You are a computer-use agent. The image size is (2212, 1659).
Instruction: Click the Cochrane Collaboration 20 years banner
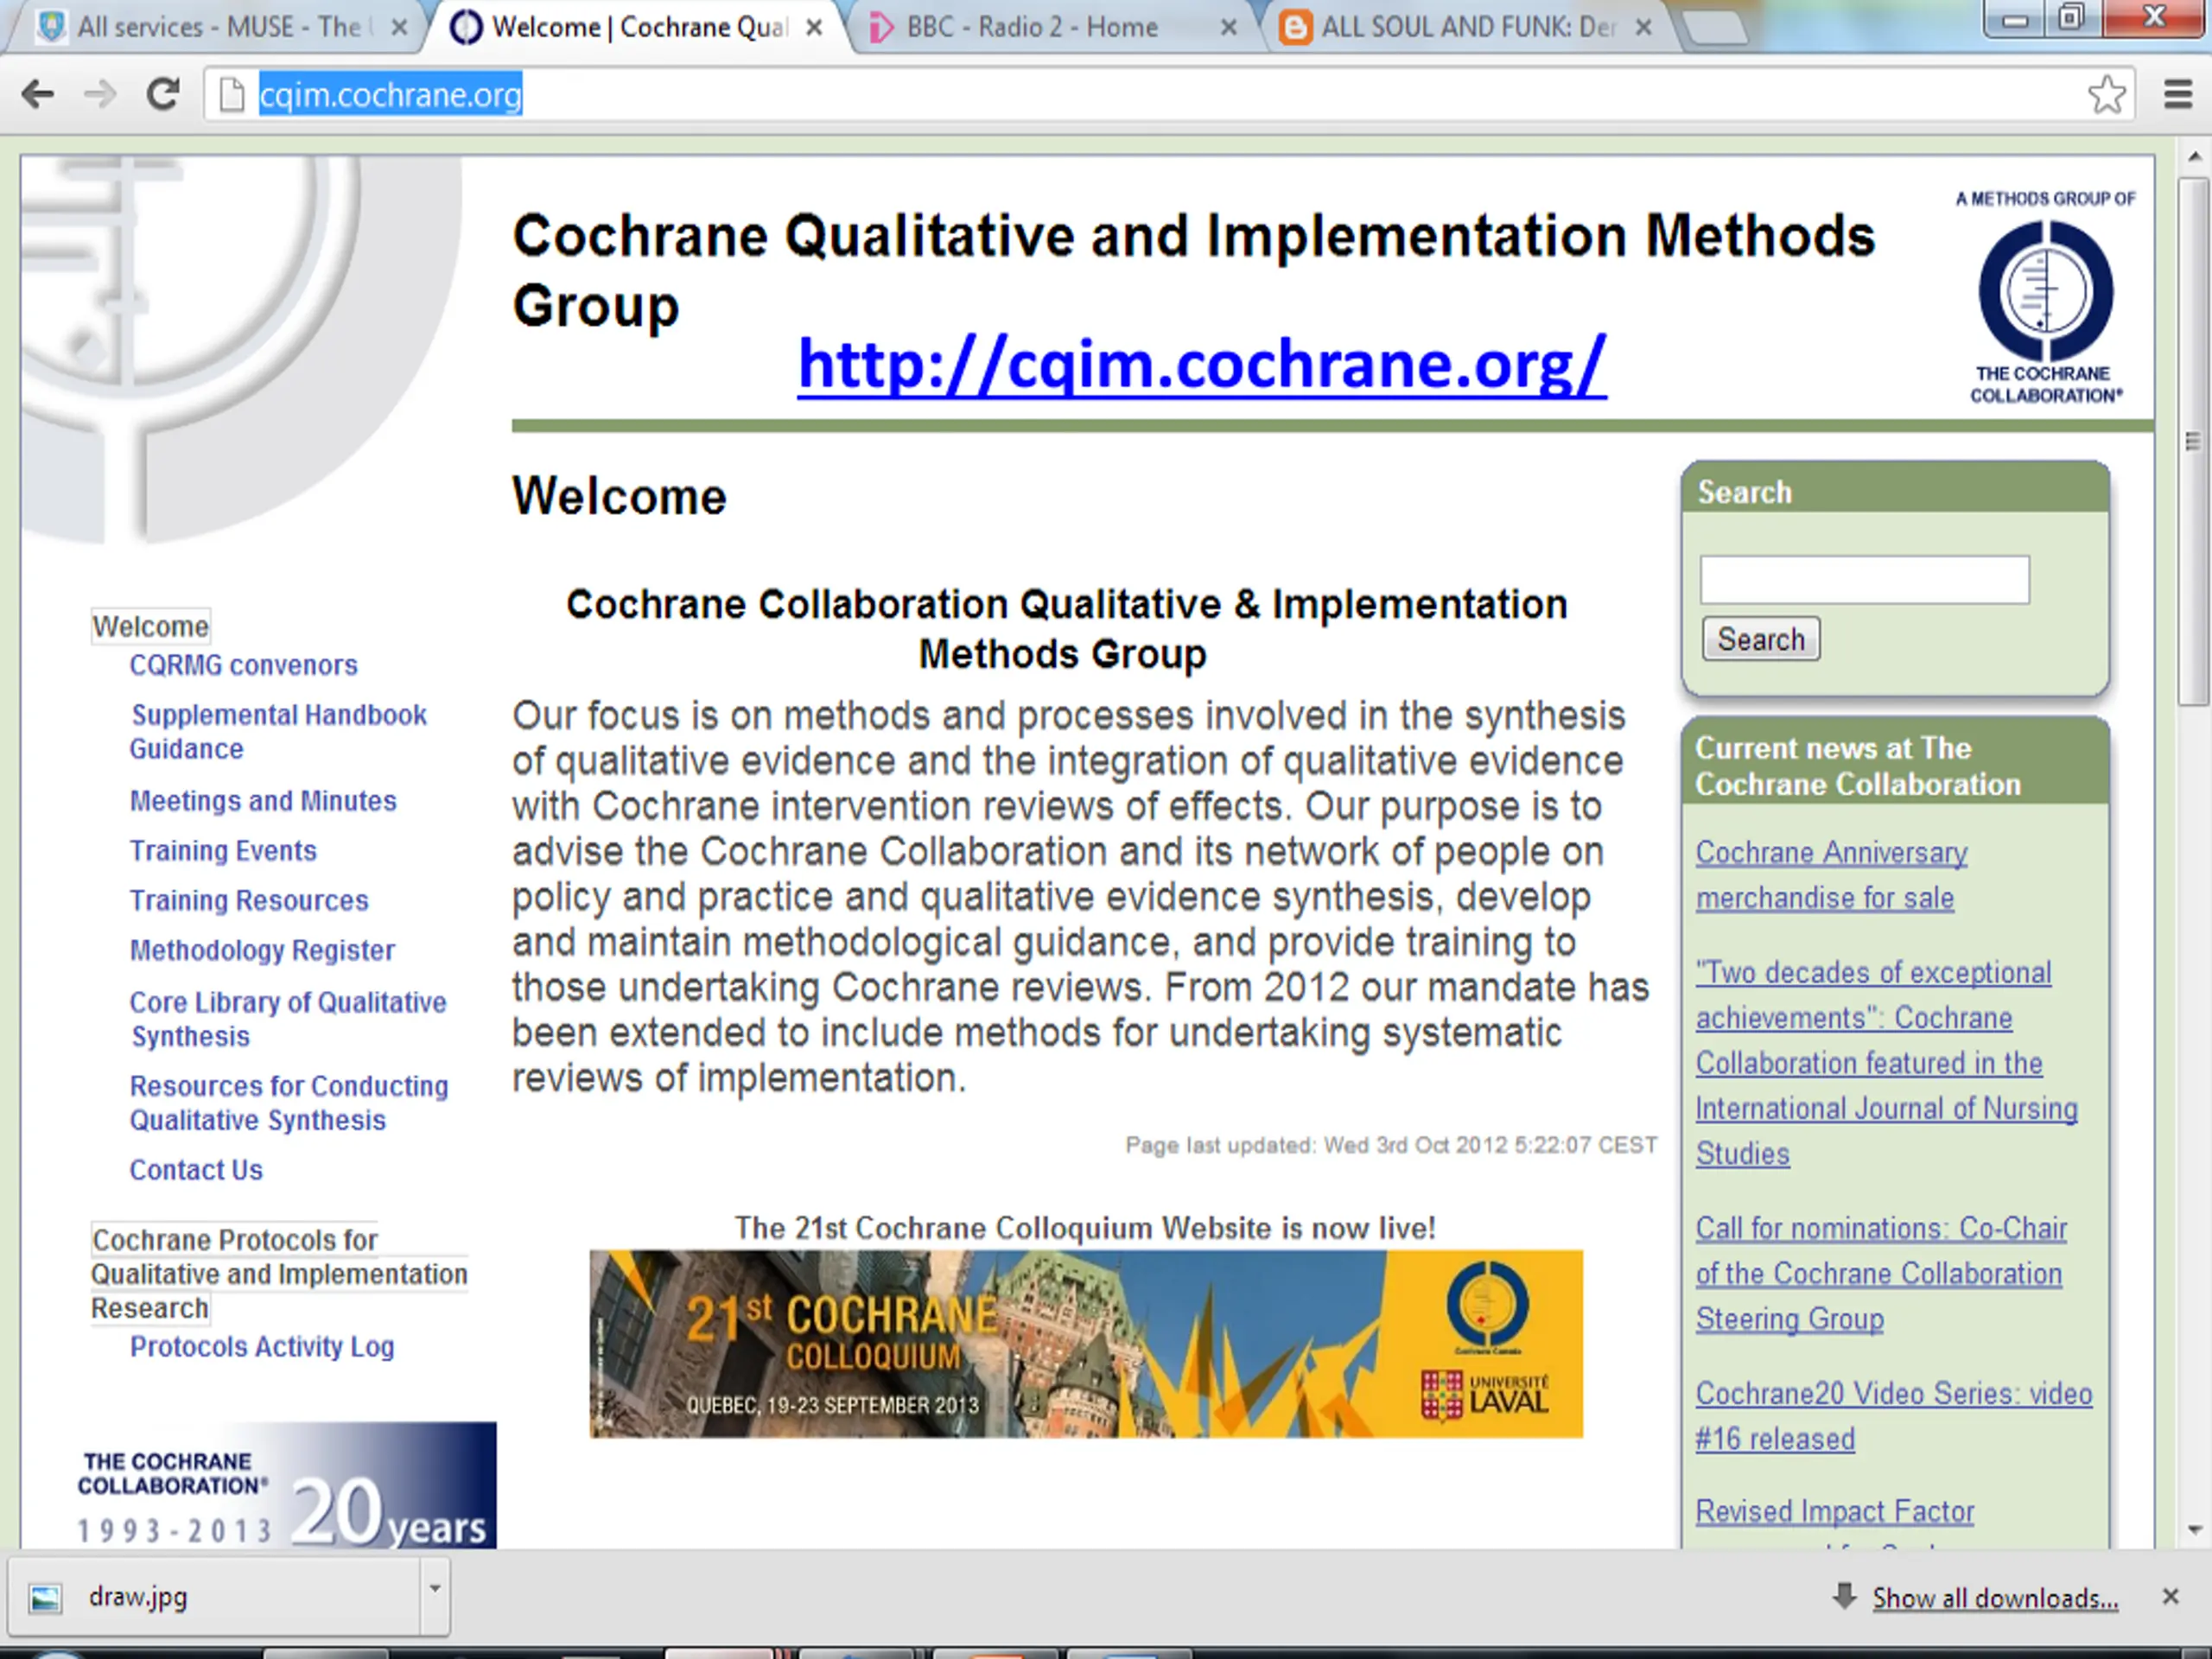pos(284,1486)
